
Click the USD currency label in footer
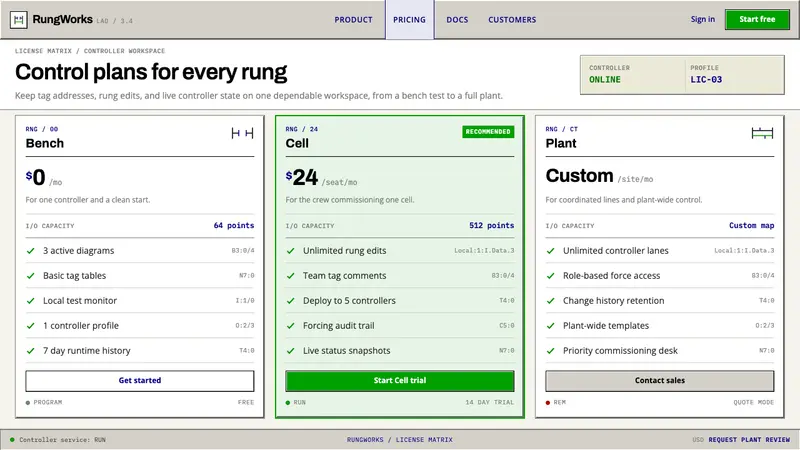click(698, 439)
